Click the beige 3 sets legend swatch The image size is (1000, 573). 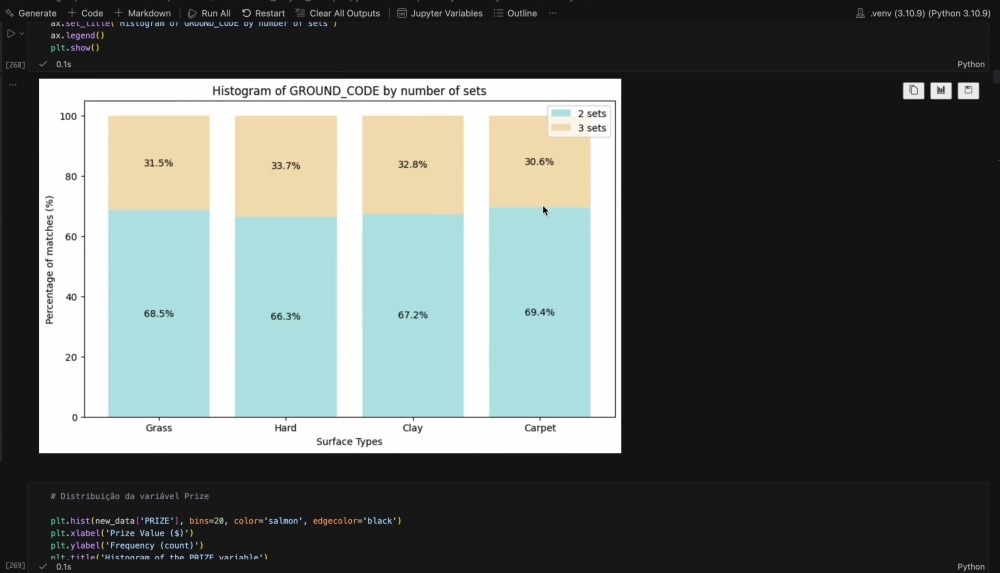561,128
